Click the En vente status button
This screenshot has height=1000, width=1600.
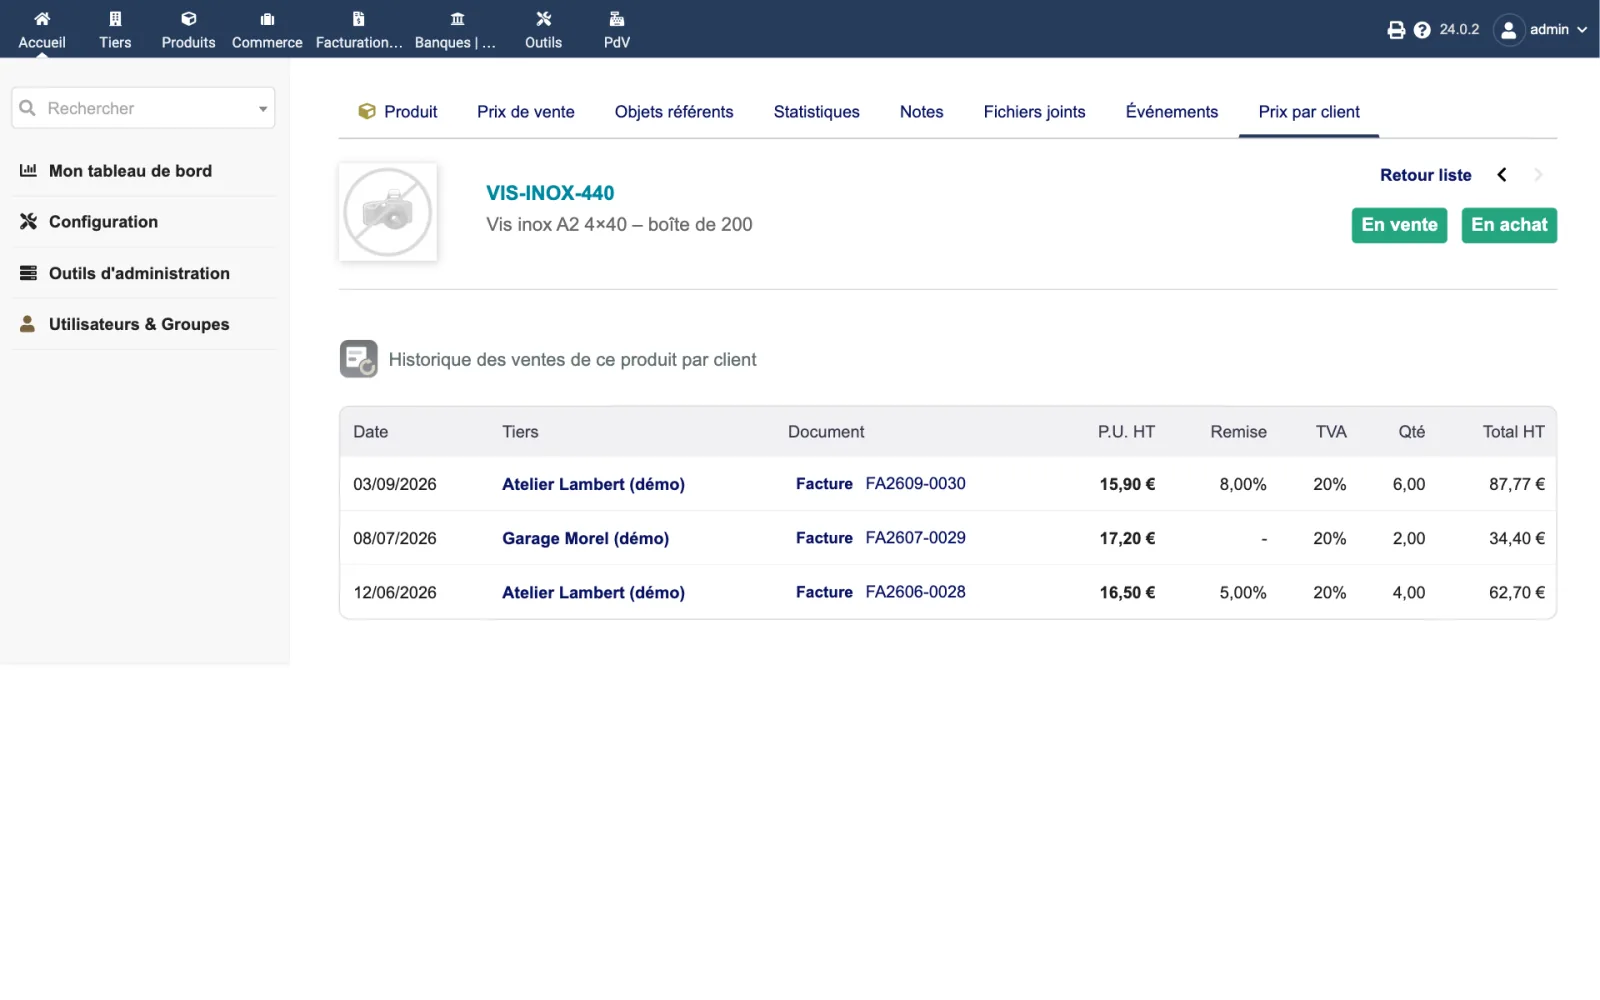point(1399,225)
